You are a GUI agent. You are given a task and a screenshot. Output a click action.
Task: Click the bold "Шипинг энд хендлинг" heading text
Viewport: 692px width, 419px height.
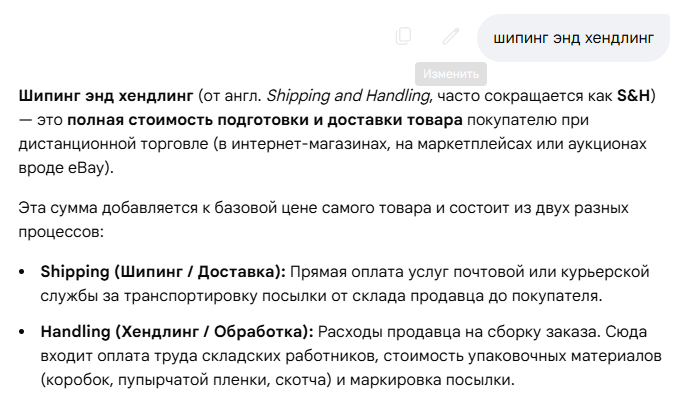pos(106,95)
